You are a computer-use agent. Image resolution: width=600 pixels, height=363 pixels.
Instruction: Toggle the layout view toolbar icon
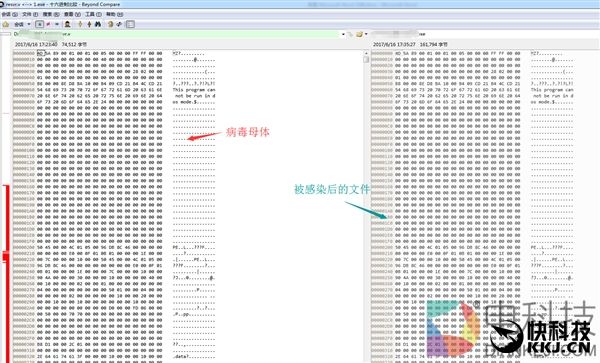(130, 24)
